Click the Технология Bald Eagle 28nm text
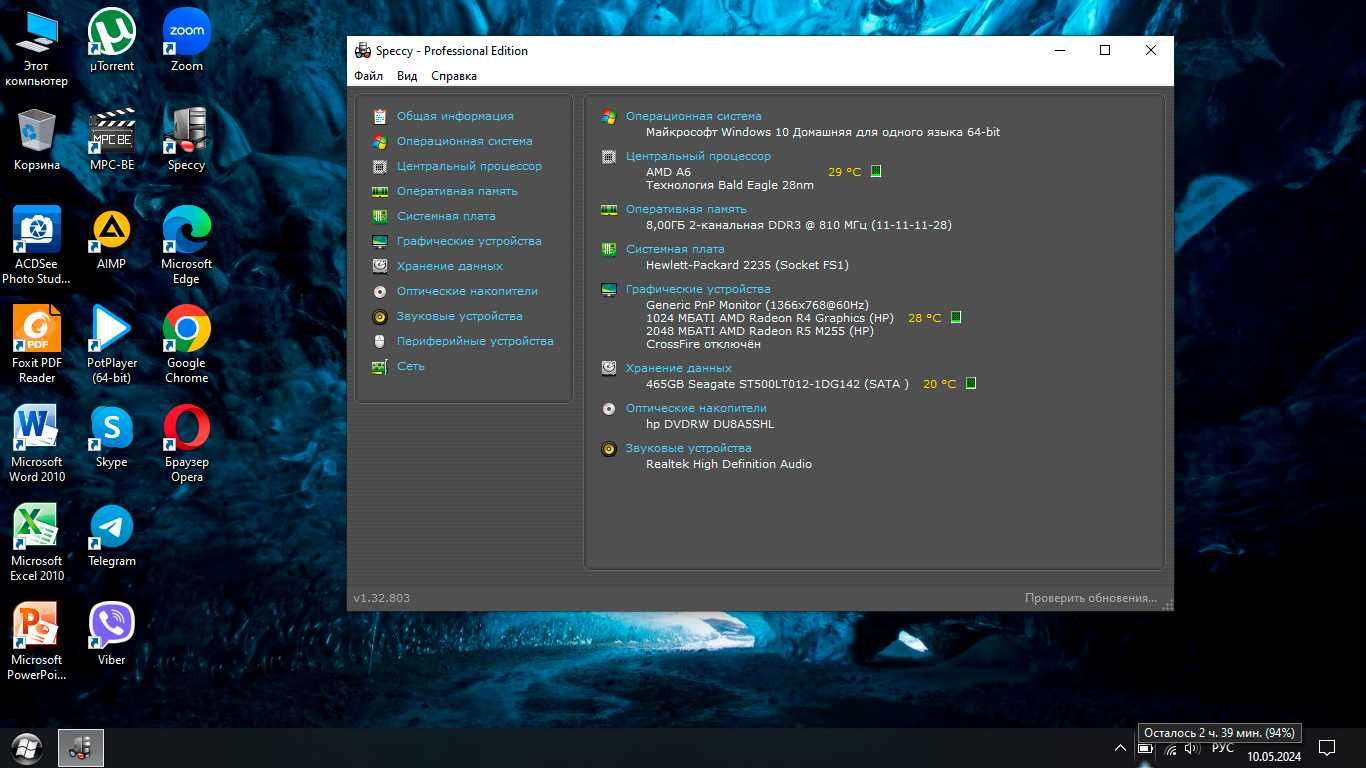 (730, 185)
